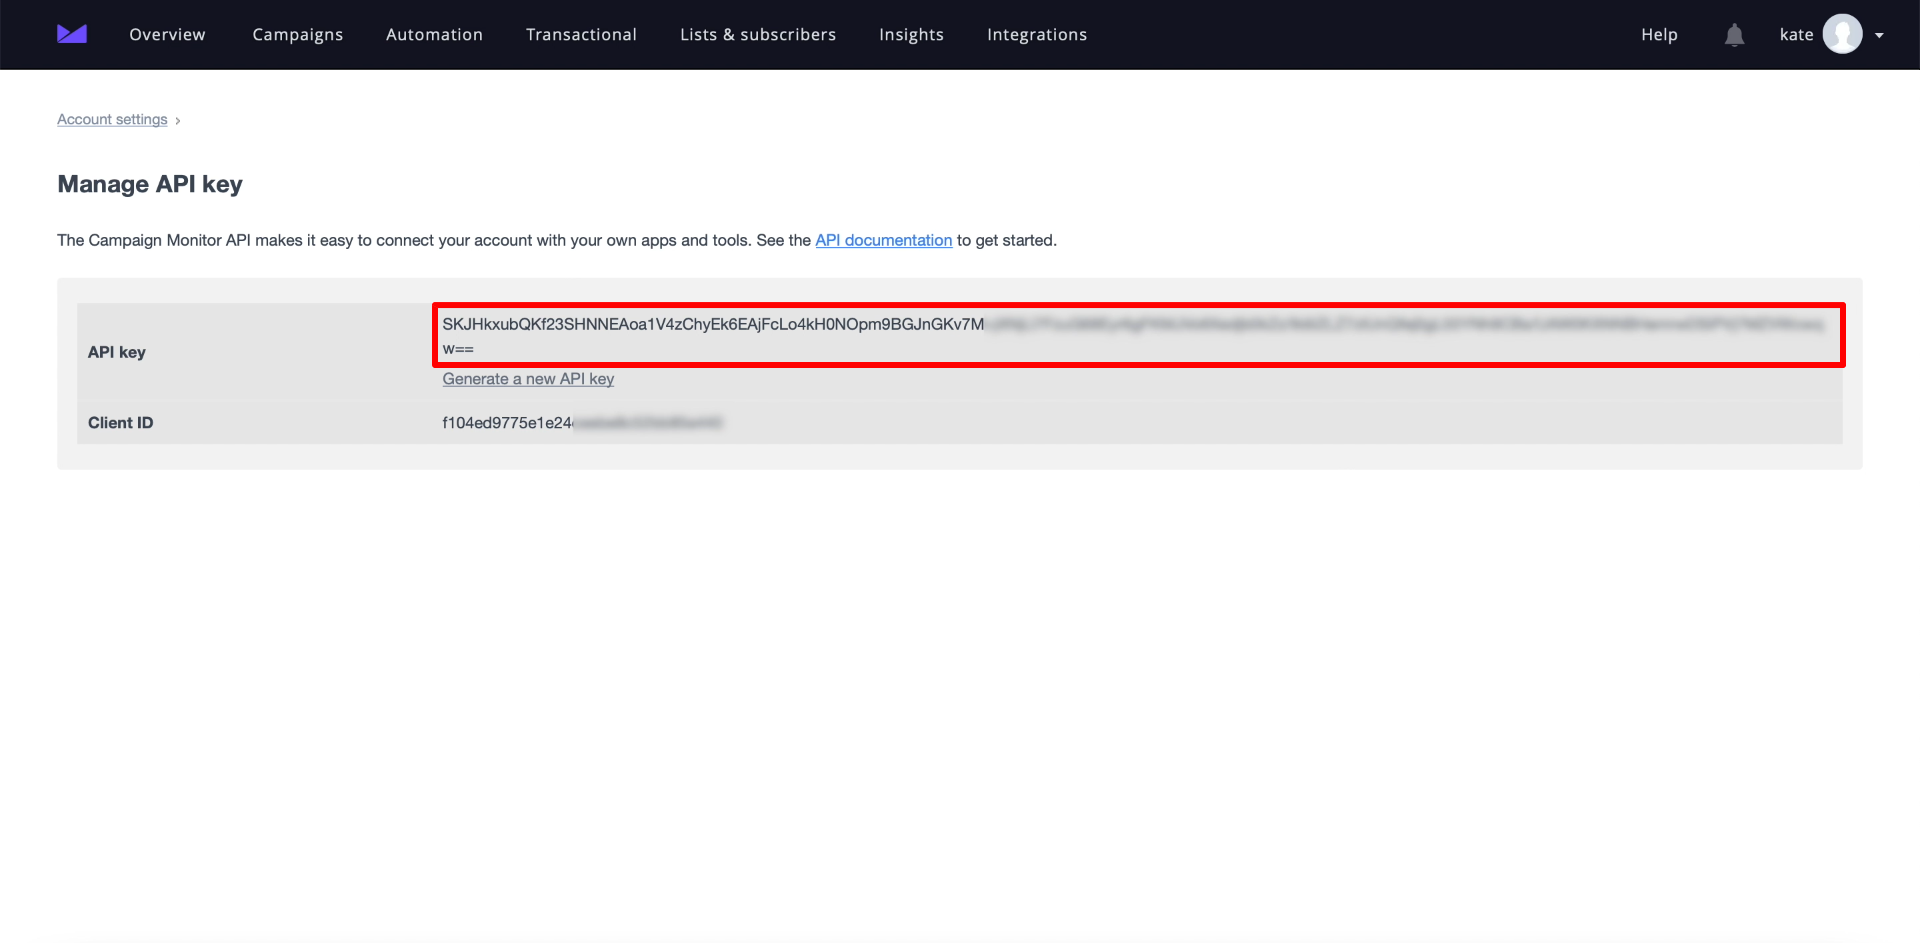Open Lists & subscribers
Image resolution: width=1920 pixels, height=943 pixels.
(x=758, y=34)
